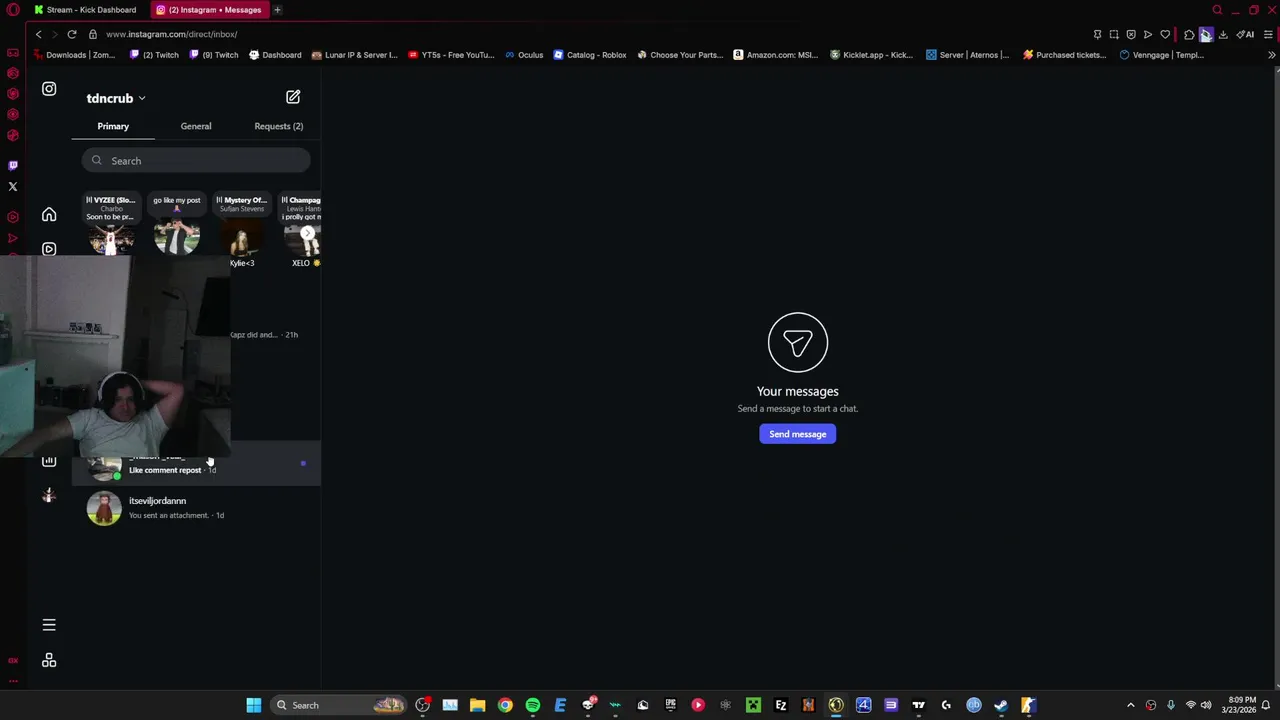The height and width of the screenshot is (720, 1280).
Task: Open the Lunar IP & Server bookmark
Action: pyautogui.click(x=355, y=55)
